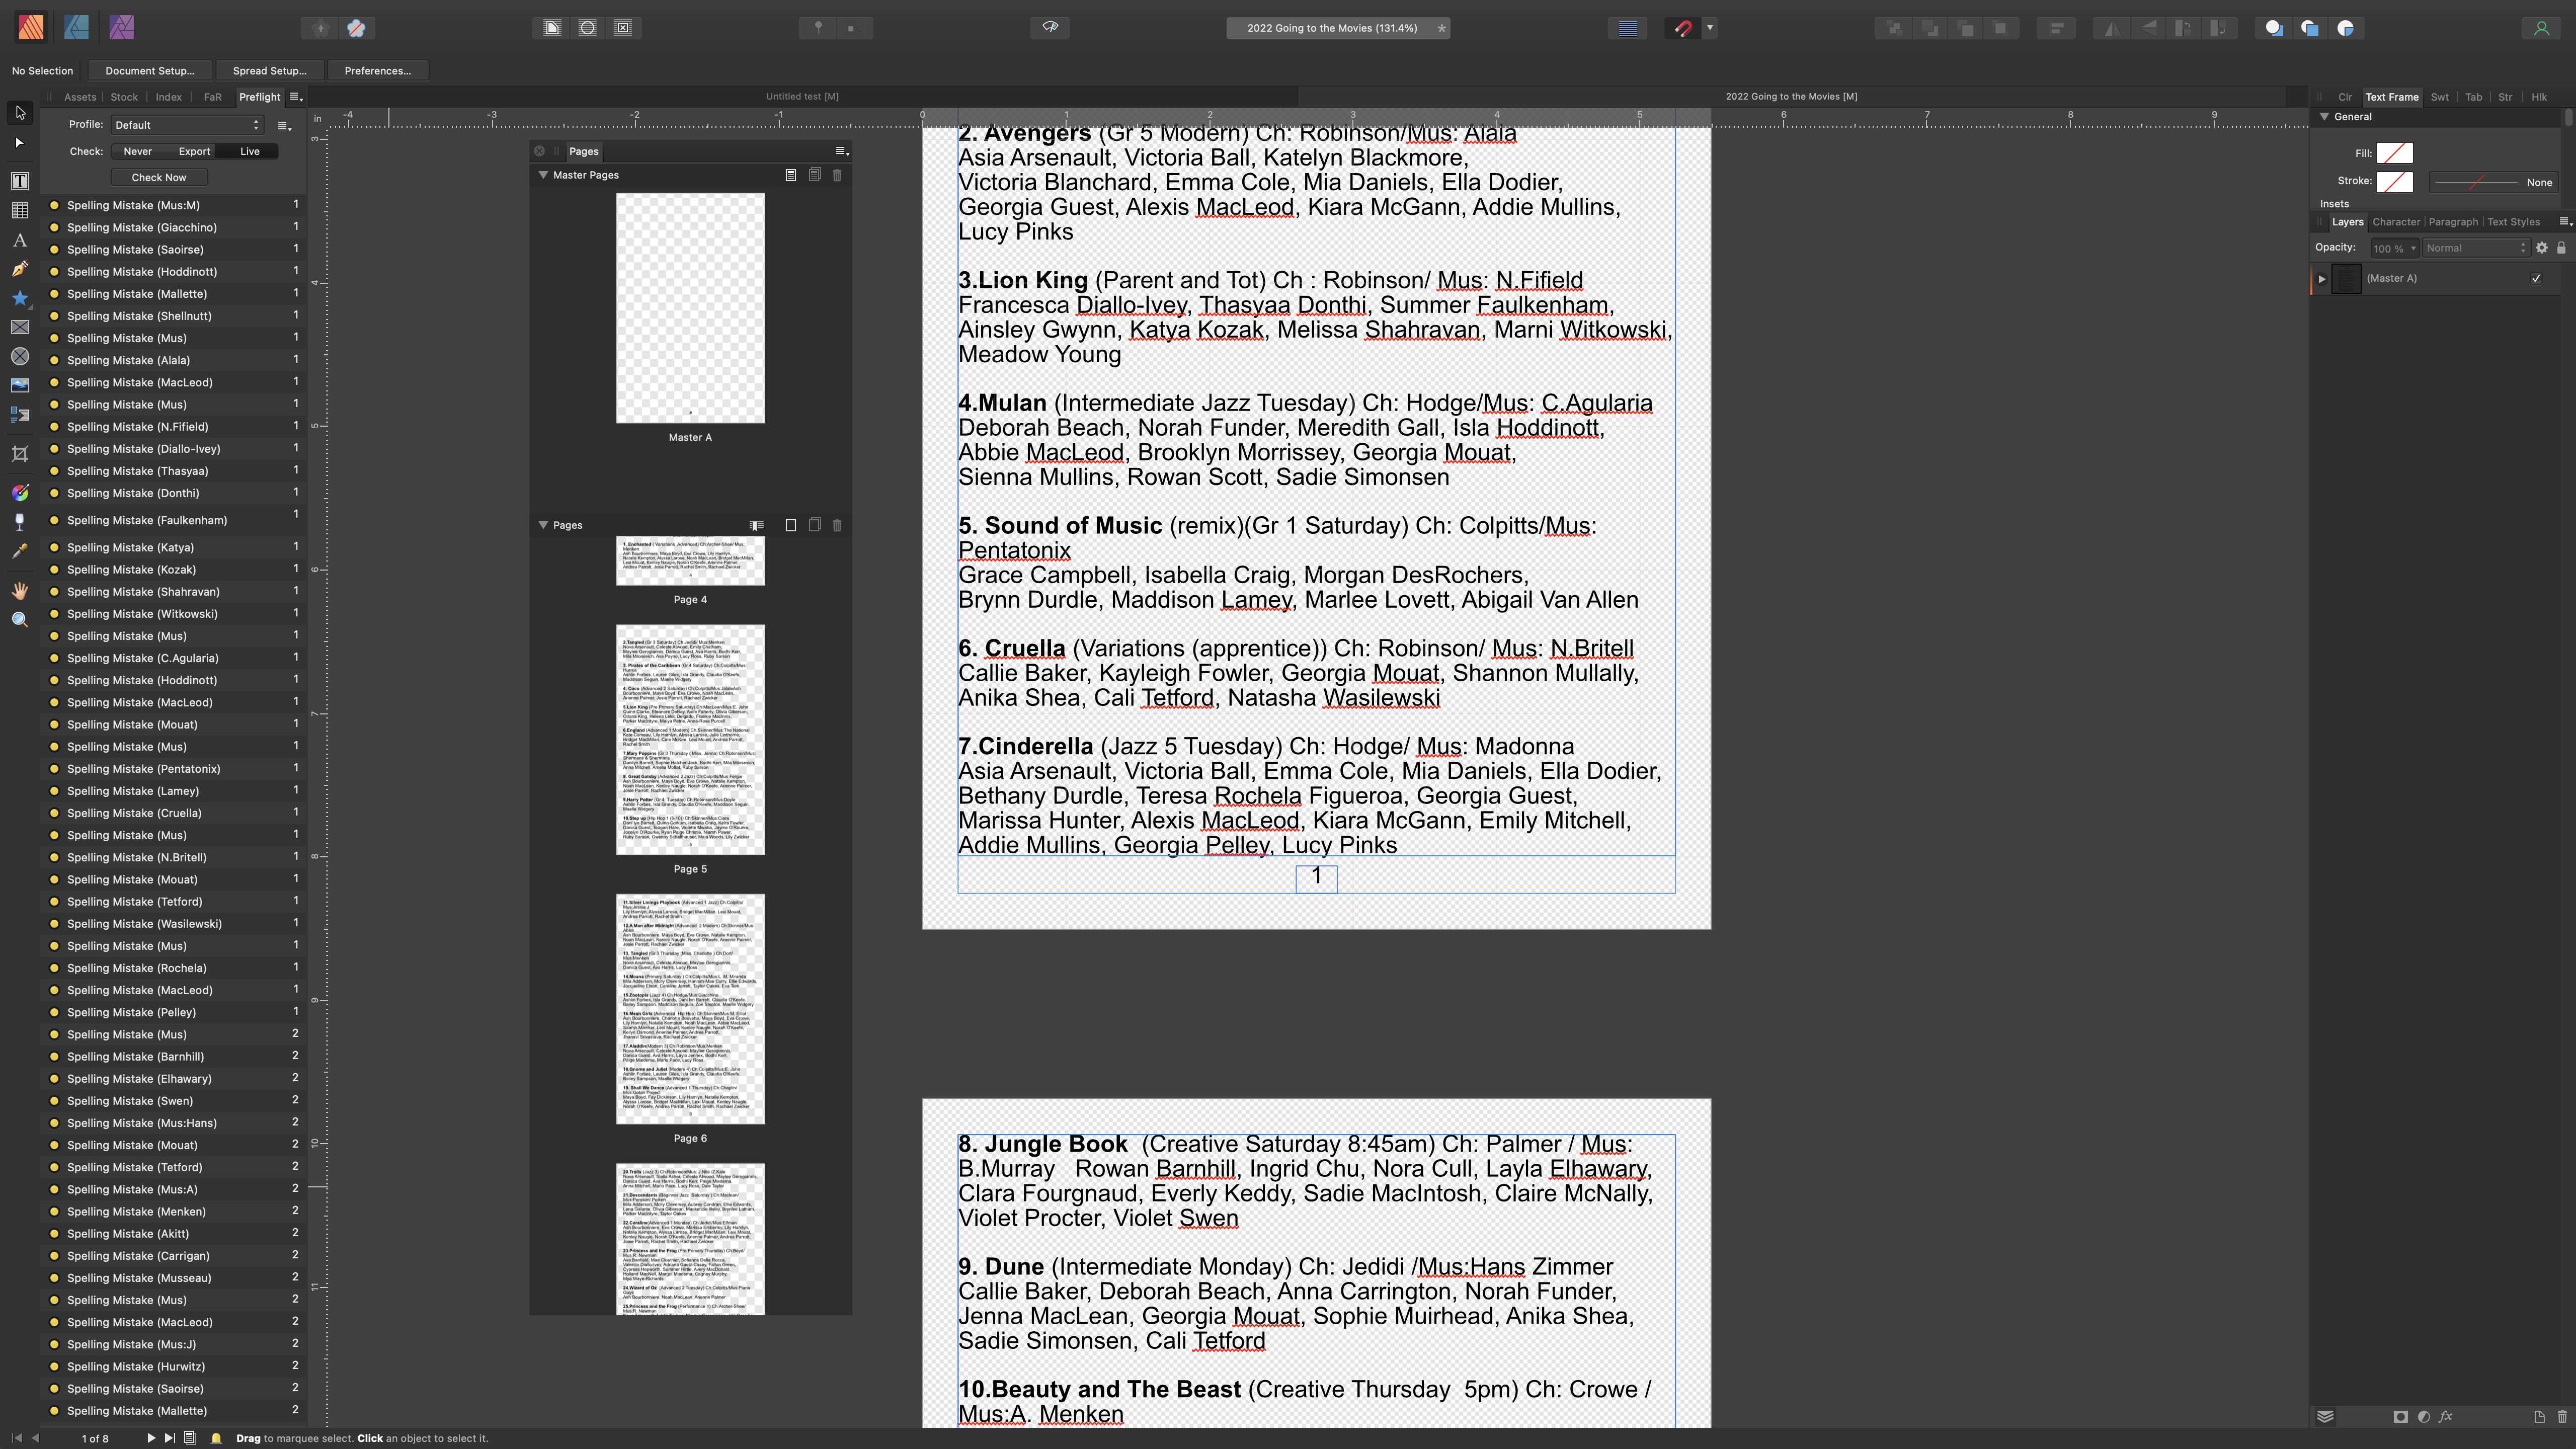
Task: Switch to the Stock tab
Action: tap(124, 97)
